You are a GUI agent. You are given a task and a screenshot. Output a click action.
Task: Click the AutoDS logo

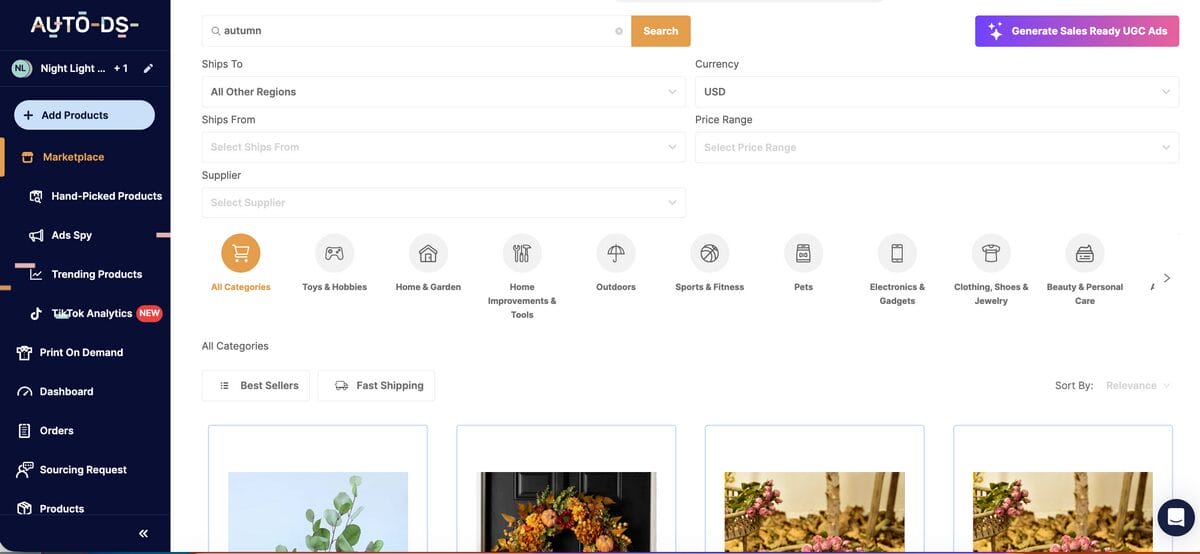[85, 25]
